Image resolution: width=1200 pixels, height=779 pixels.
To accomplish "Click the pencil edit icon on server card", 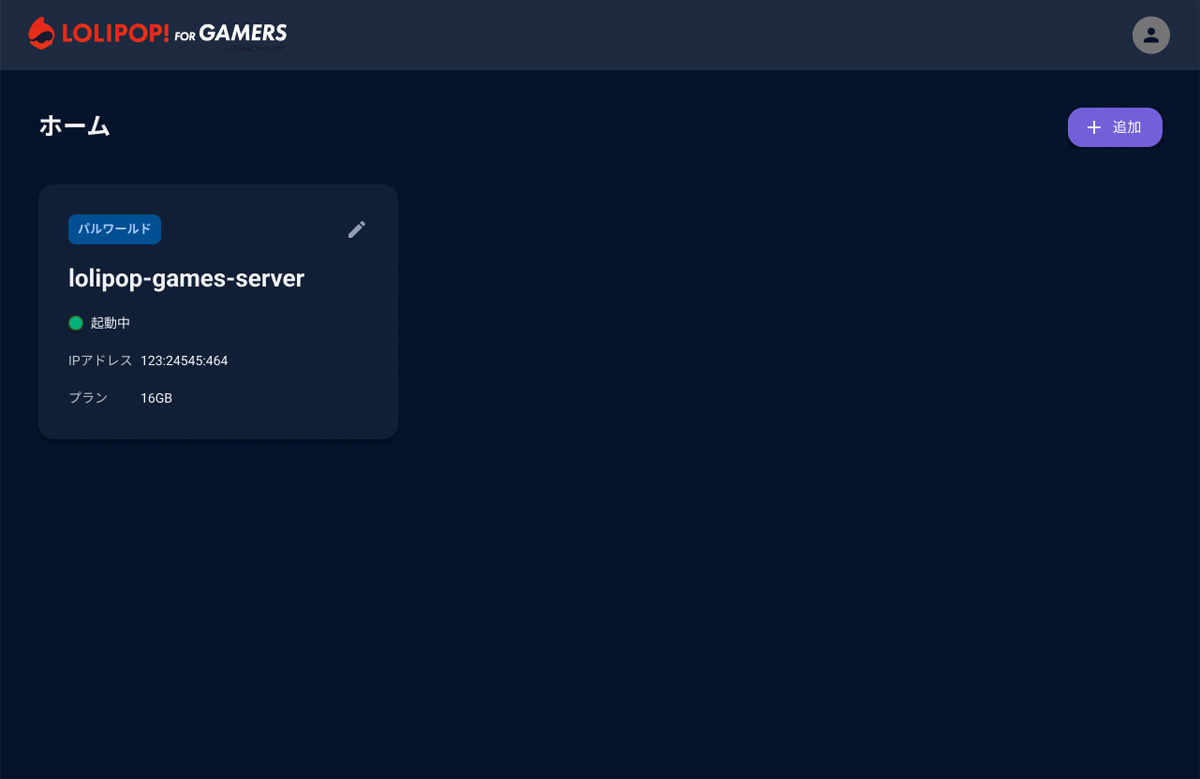I will pyautogui.click(x=357, y=229).
